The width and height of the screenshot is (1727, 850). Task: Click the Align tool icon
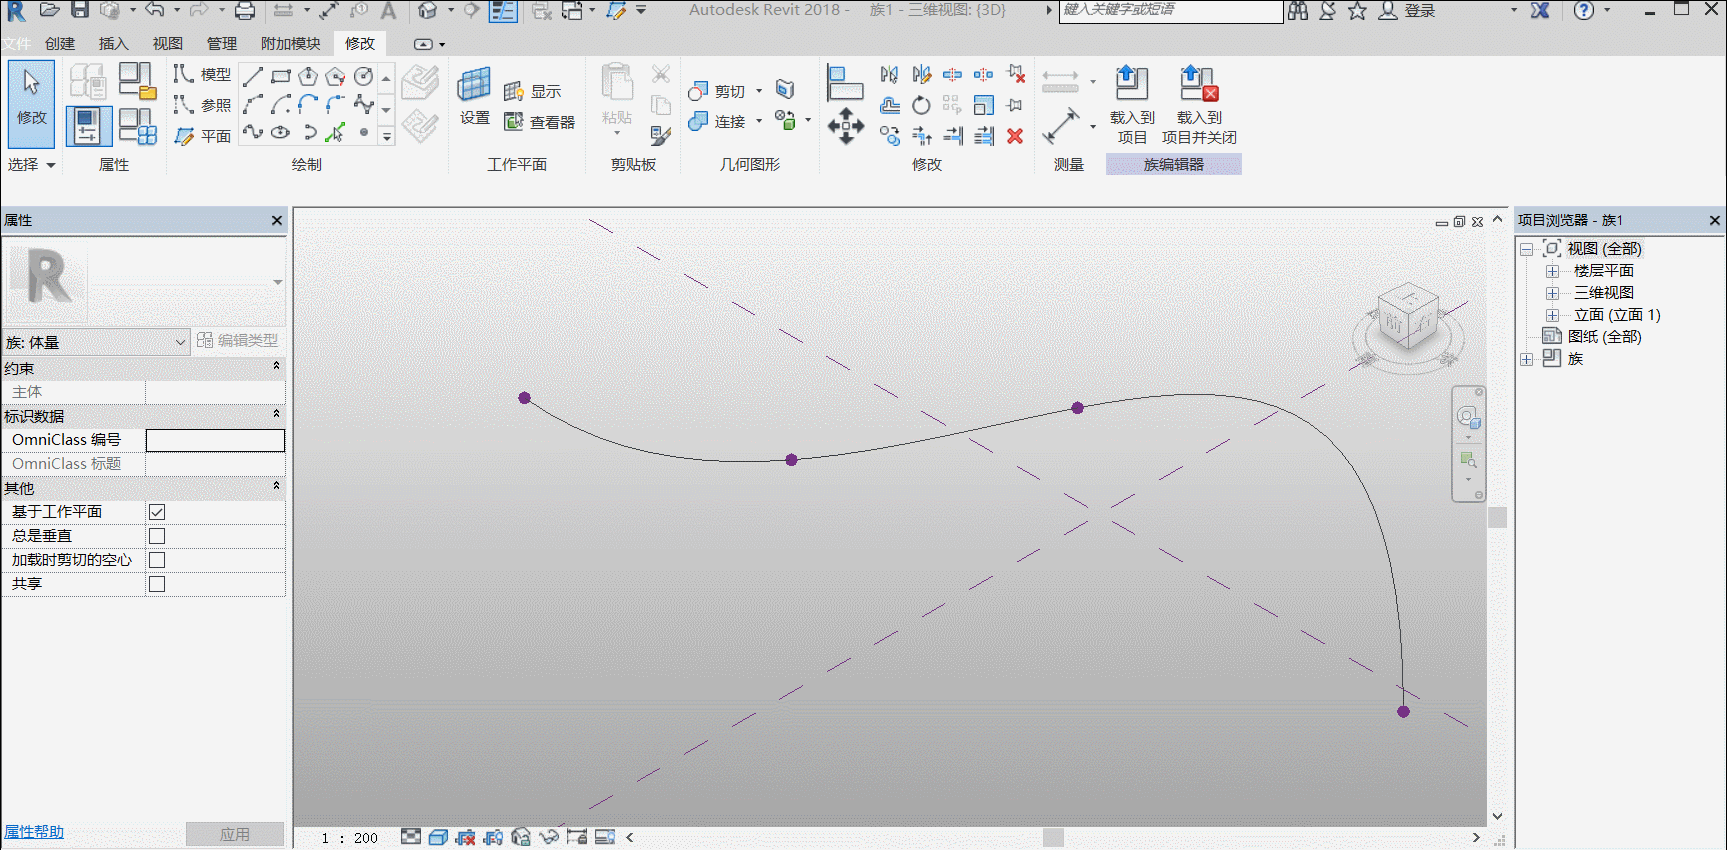coord(845,82)
